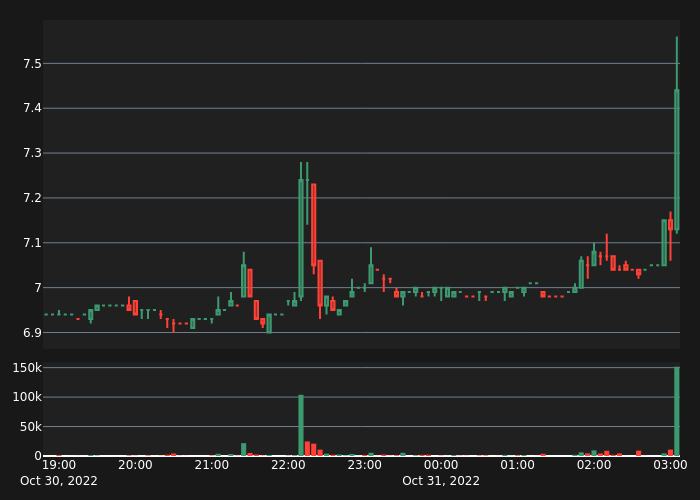Click the 7 price axis label
Image resolution: width=700 pixels, height=500 pixels.
[38, 288]
